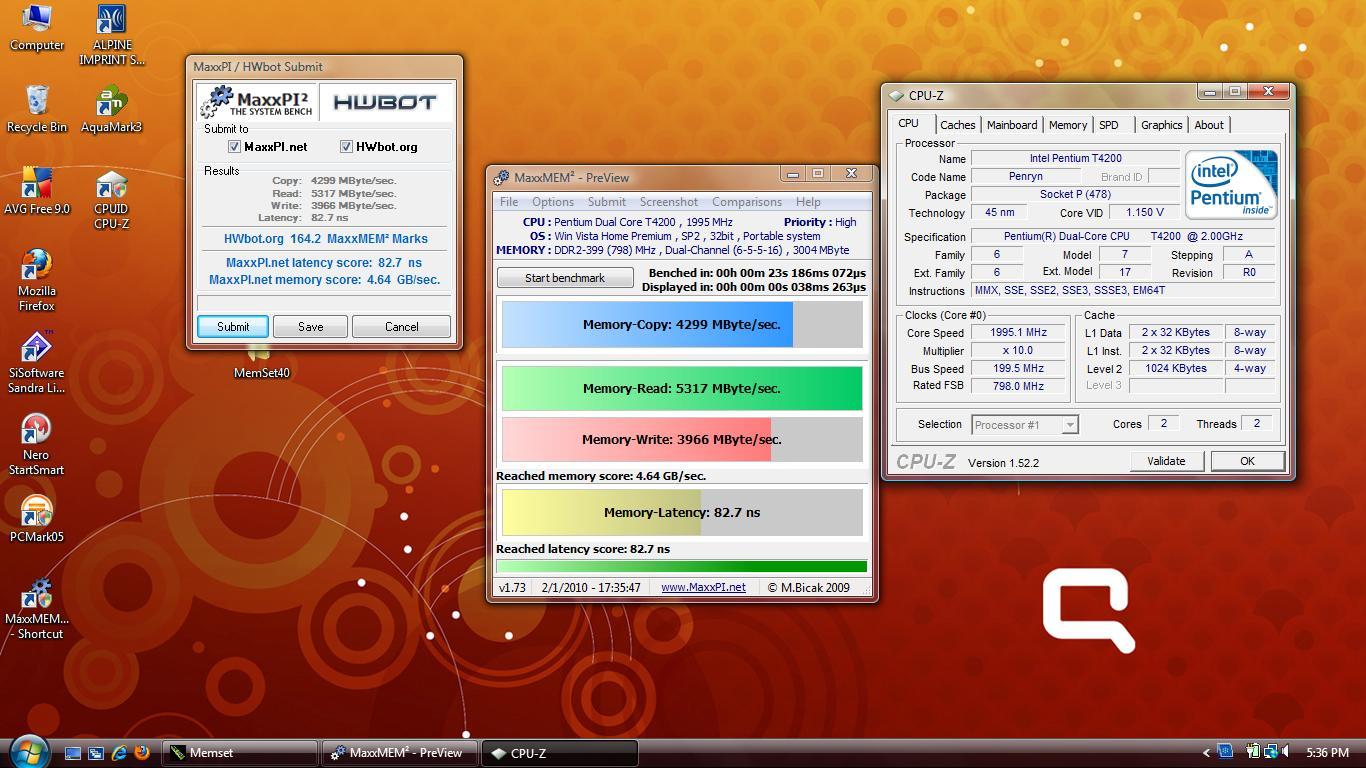Screen dimensions: 1366x768
Task: Select the MemSet40 desktop icon
Action: (261, 364)
